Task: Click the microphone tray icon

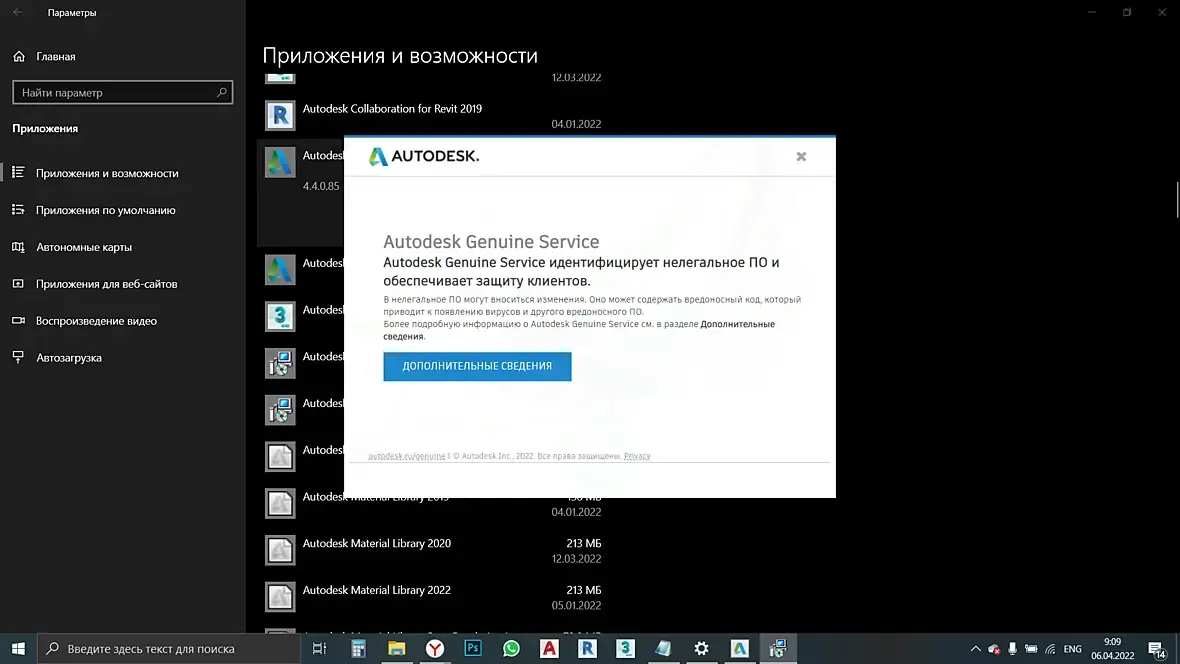Action: point(1012,648)
